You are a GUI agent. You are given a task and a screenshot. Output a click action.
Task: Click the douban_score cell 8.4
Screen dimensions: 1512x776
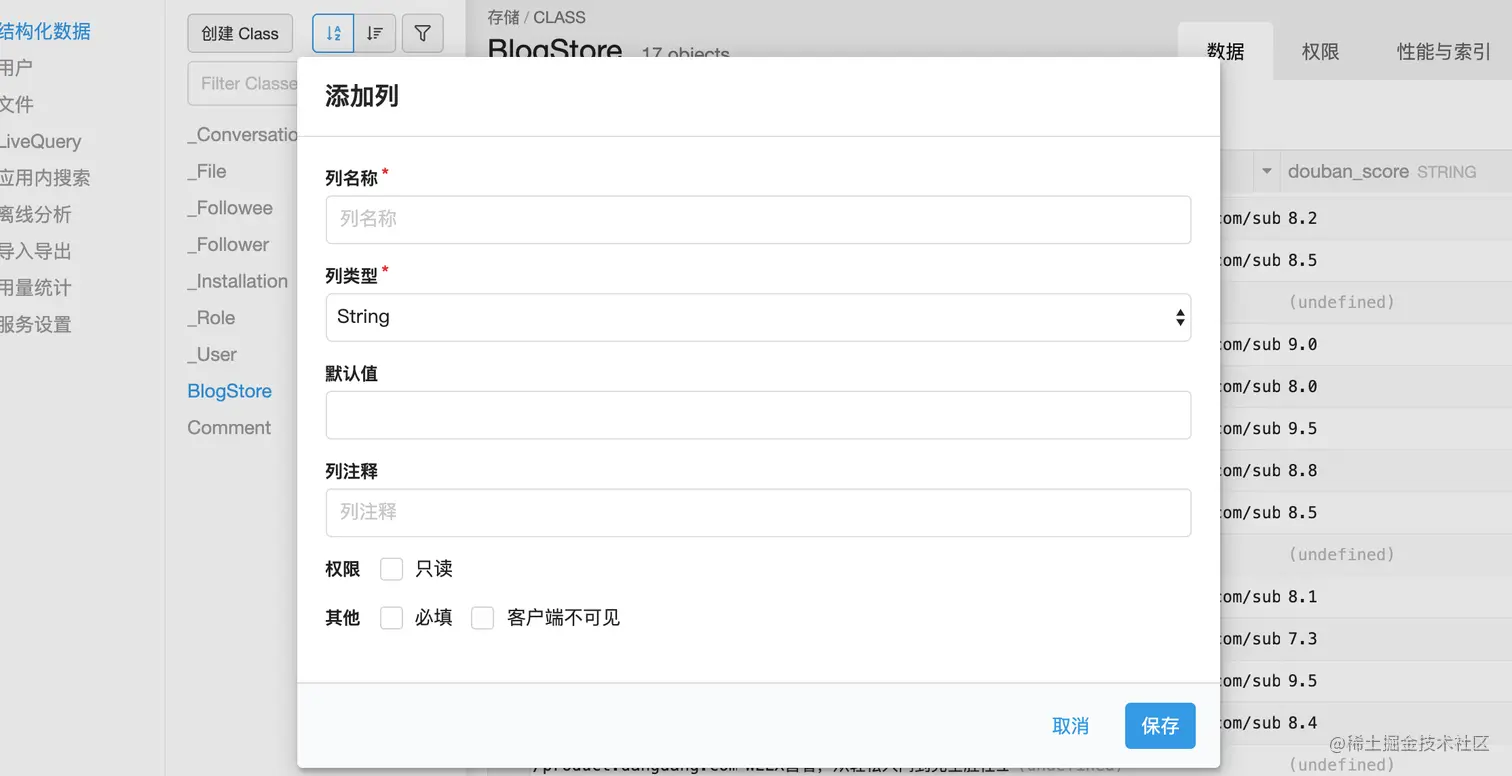[x=1302, y=723]
